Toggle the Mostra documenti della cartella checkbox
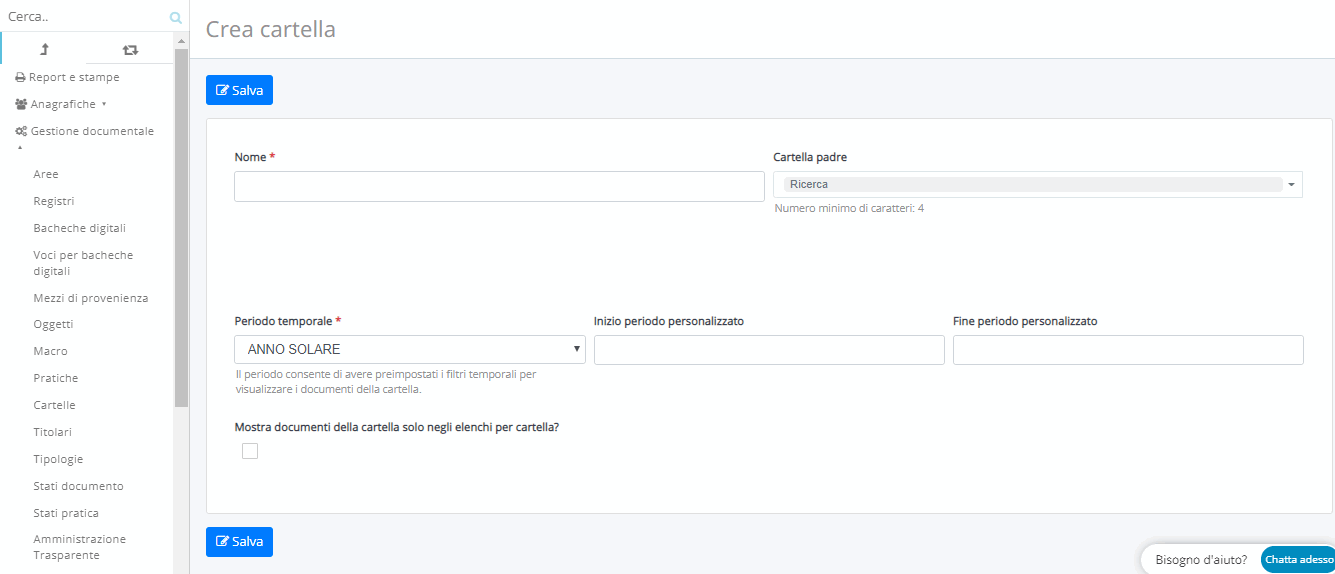Screen dimensions: 1335x574 pos(250,451)
